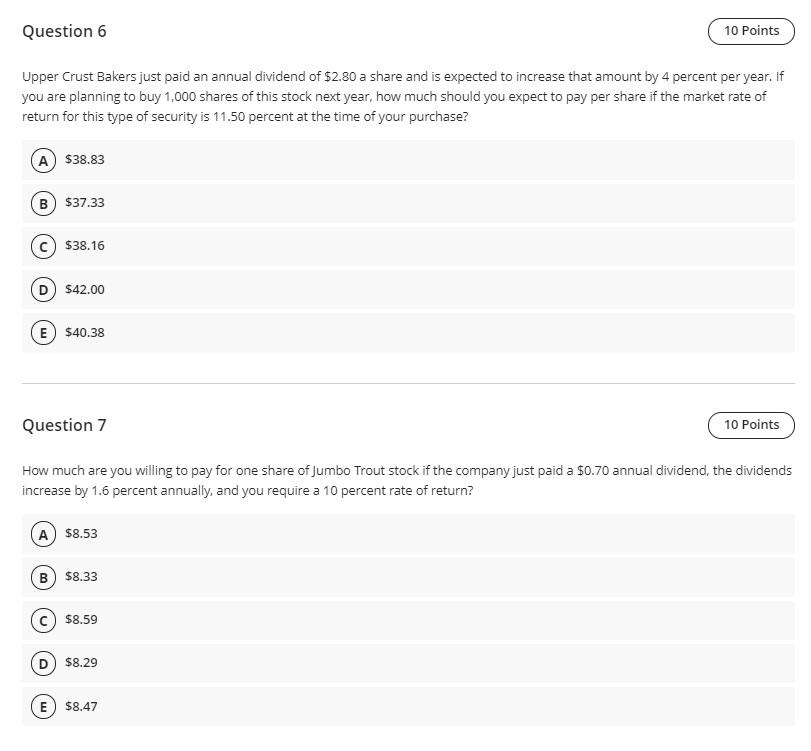Image resolution: width=811 pixels, height=751 pixels.
Task: Pick answer C $8.59 in Question 7
Action: point(43,620)
